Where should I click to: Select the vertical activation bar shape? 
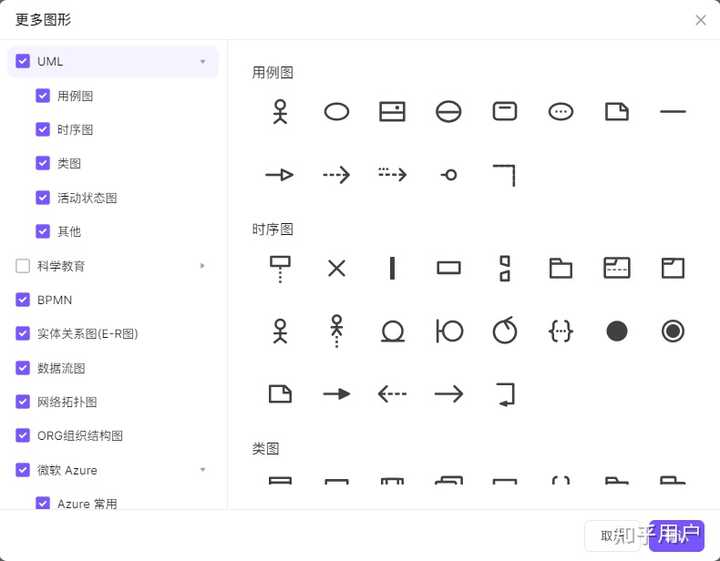coord(392,268)
